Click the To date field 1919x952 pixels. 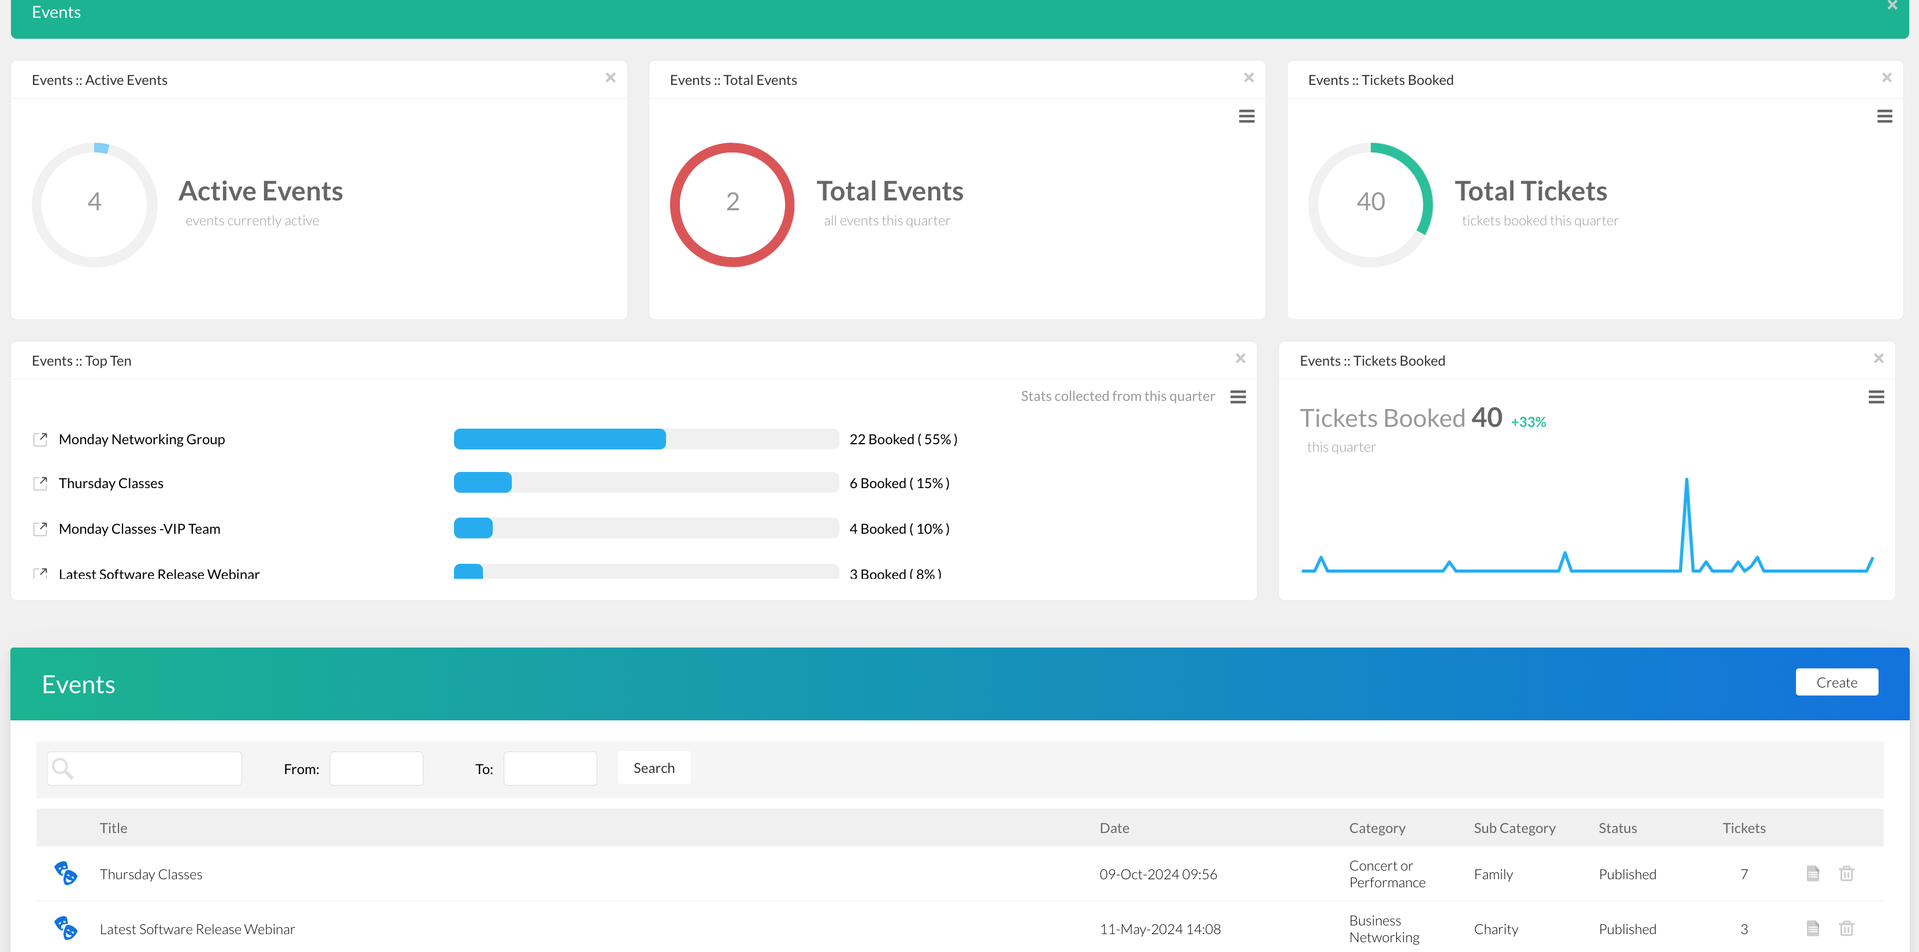[550, 768]
